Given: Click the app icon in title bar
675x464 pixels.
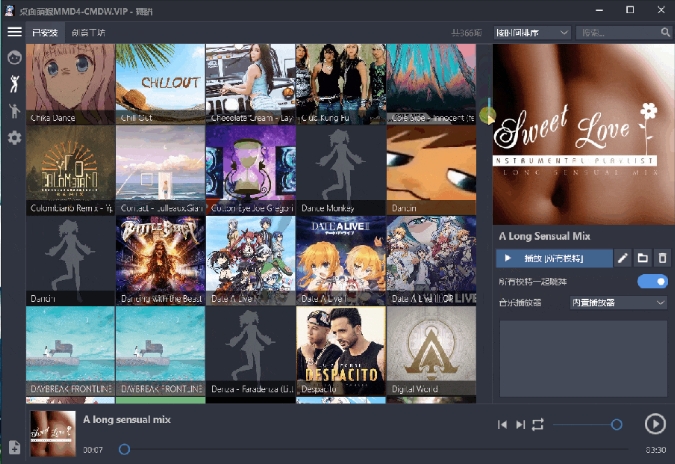Looking at the screenshot, I should tap(9, 11).
